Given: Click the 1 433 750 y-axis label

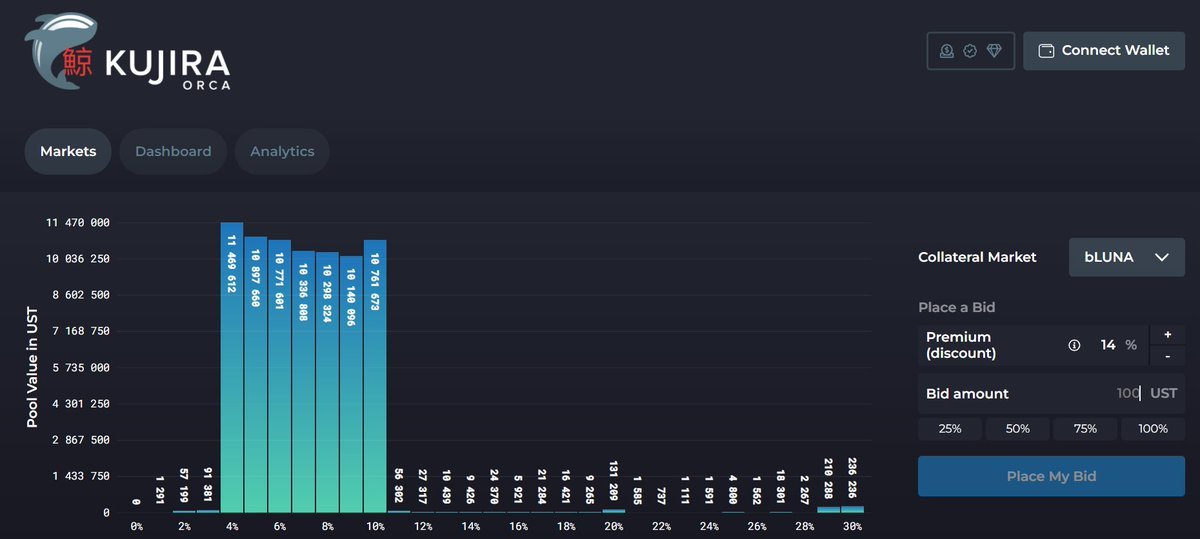Looking at the screenshot, I should coord(82,476).
